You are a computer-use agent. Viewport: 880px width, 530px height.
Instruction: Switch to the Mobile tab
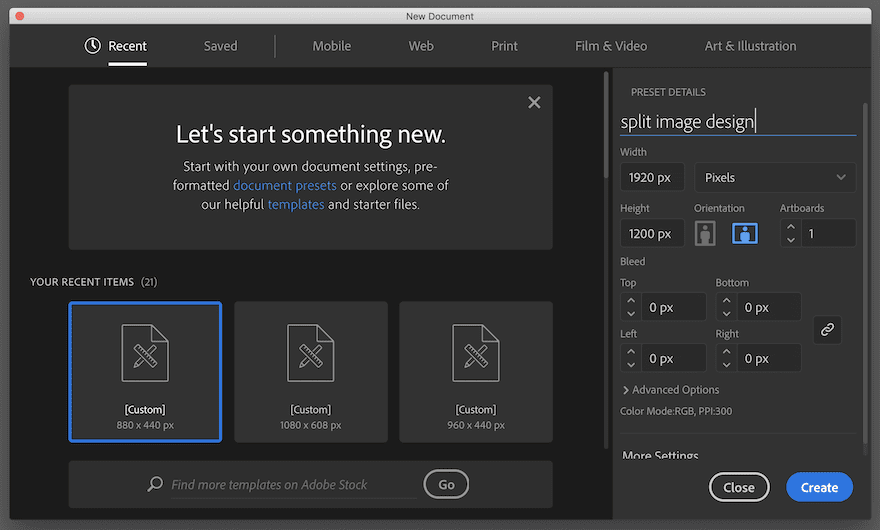click(331, 46)
